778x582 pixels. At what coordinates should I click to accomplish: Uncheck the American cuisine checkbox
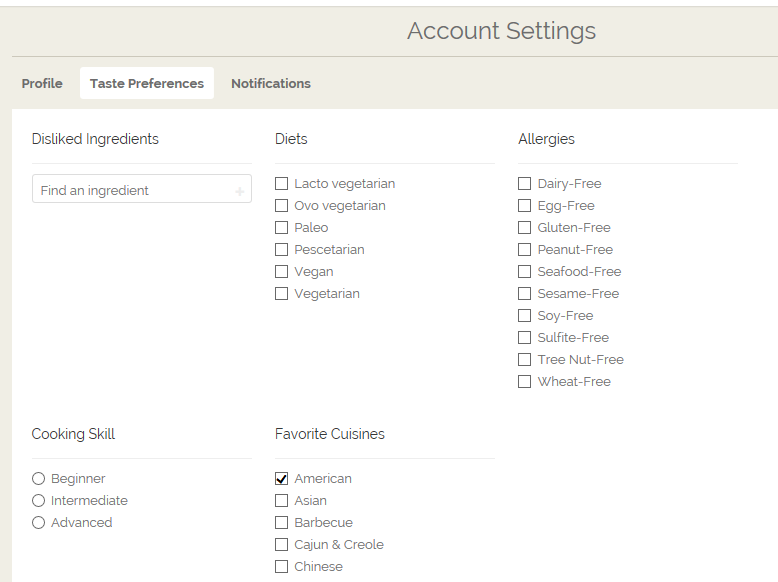282,479
